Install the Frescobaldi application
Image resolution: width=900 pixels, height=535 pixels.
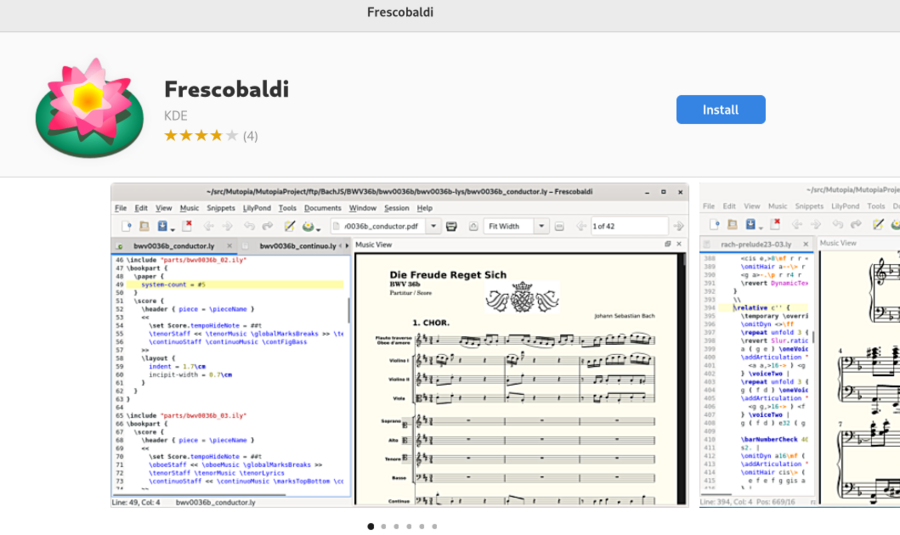pos(720,110)
